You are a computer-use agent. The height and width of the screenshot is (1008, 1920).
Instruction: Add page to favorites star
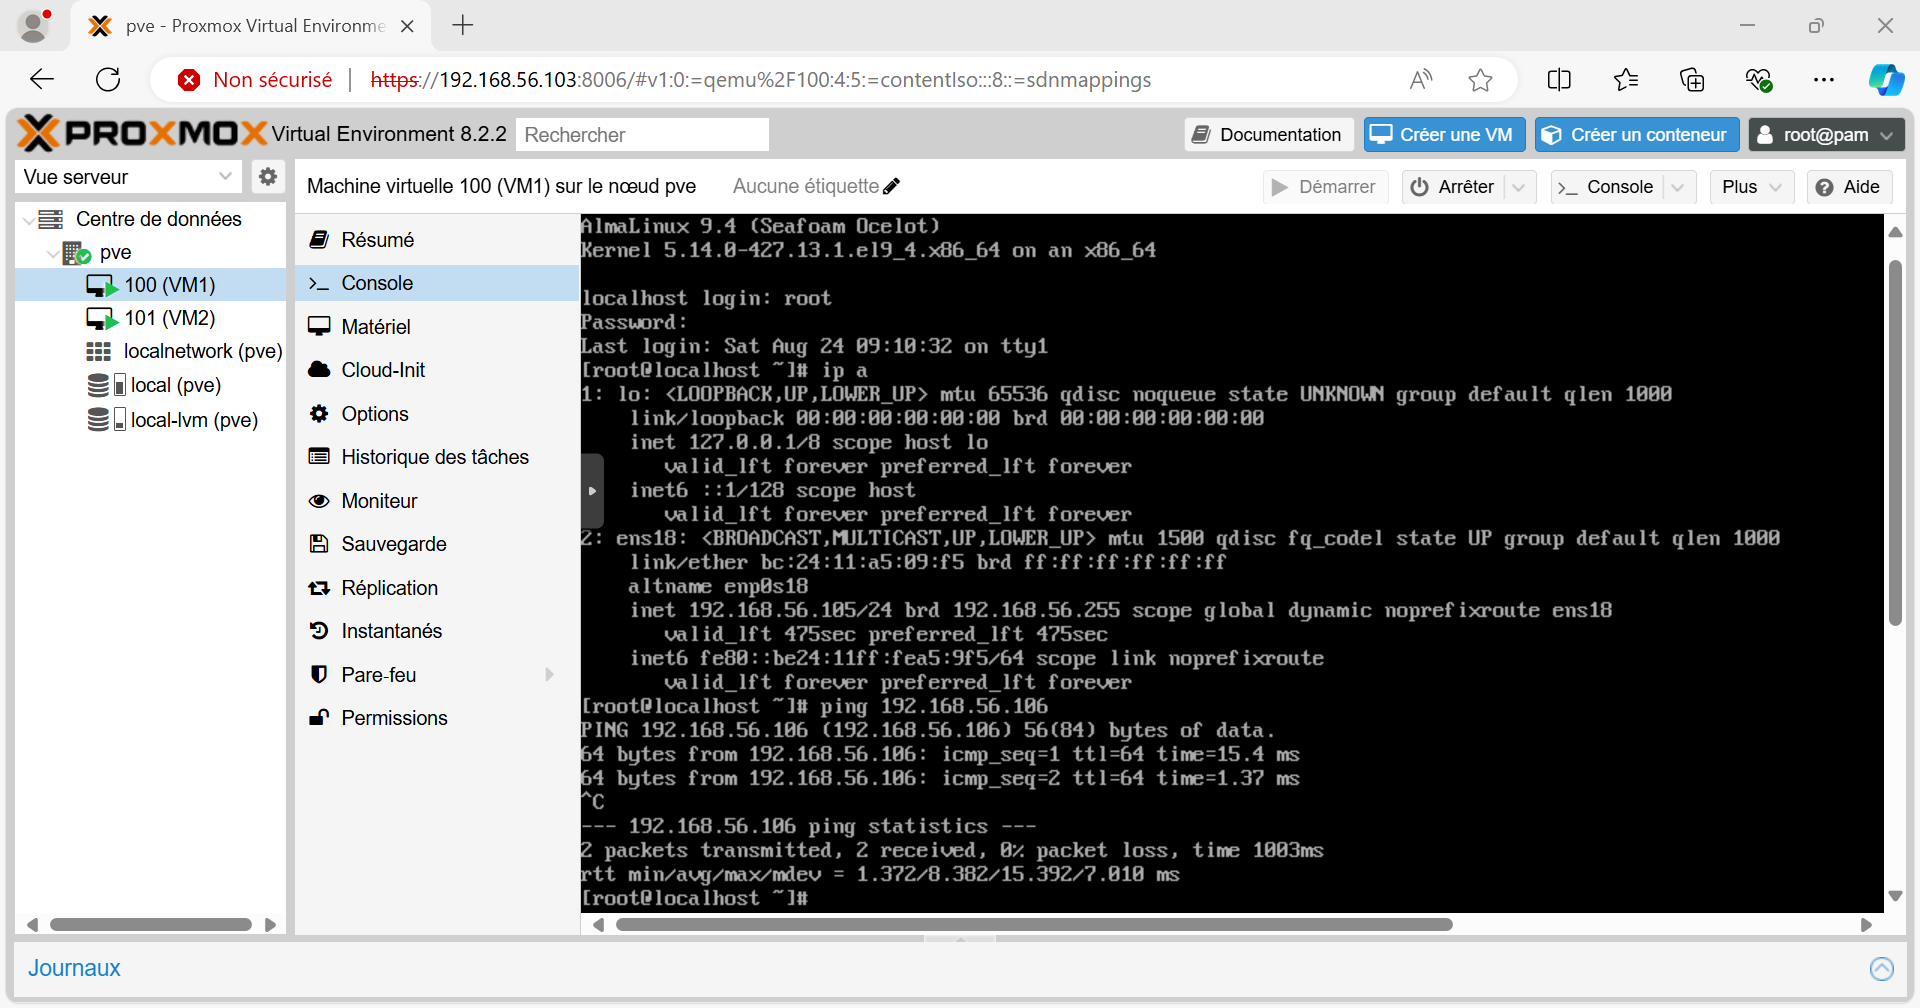point(1481,80)
